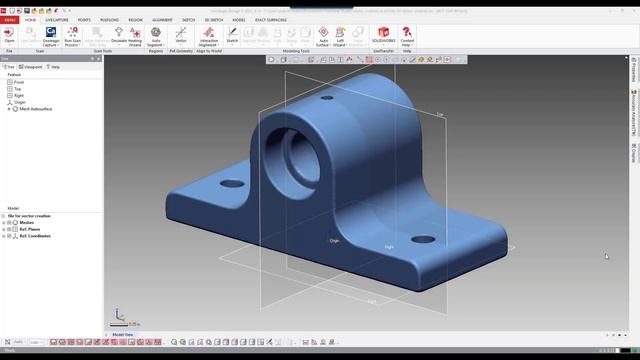
Task: Open the red MENU tab
Action: (9, 20)
